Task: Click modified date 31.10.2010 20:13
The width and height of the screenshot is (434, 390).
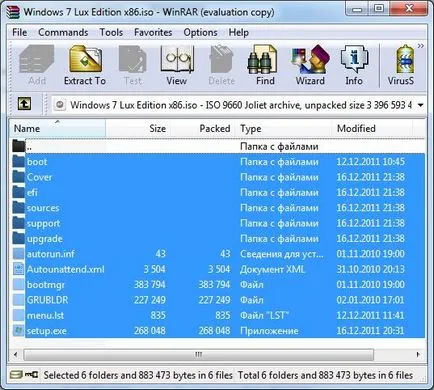Action: click(370, 269)
